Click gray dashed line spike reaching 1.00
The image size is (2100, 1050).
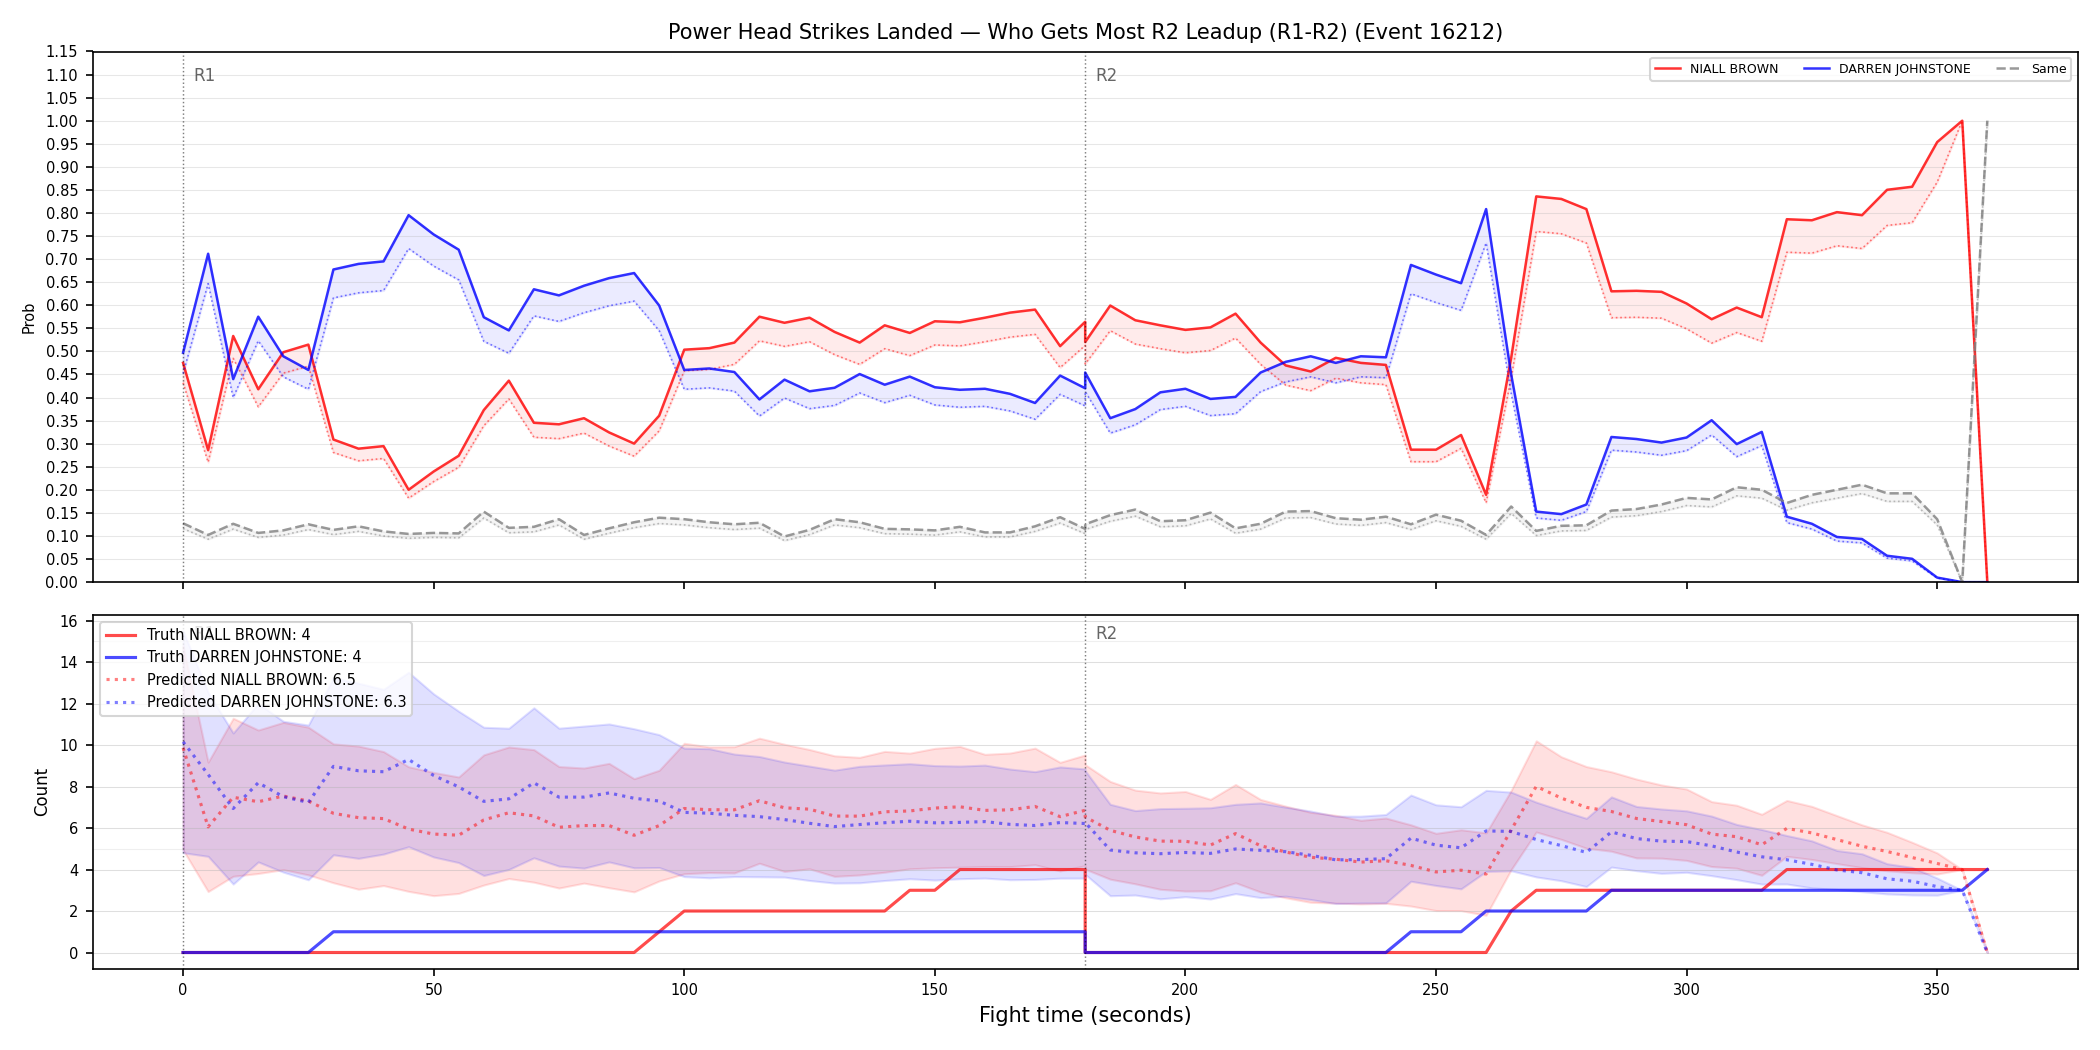(x=1987, y=121)
